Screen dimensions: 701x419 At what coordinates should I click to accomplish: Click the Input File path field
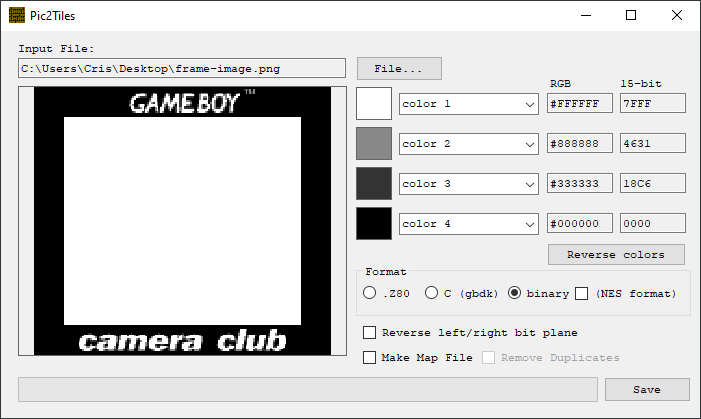pos(182,68)
